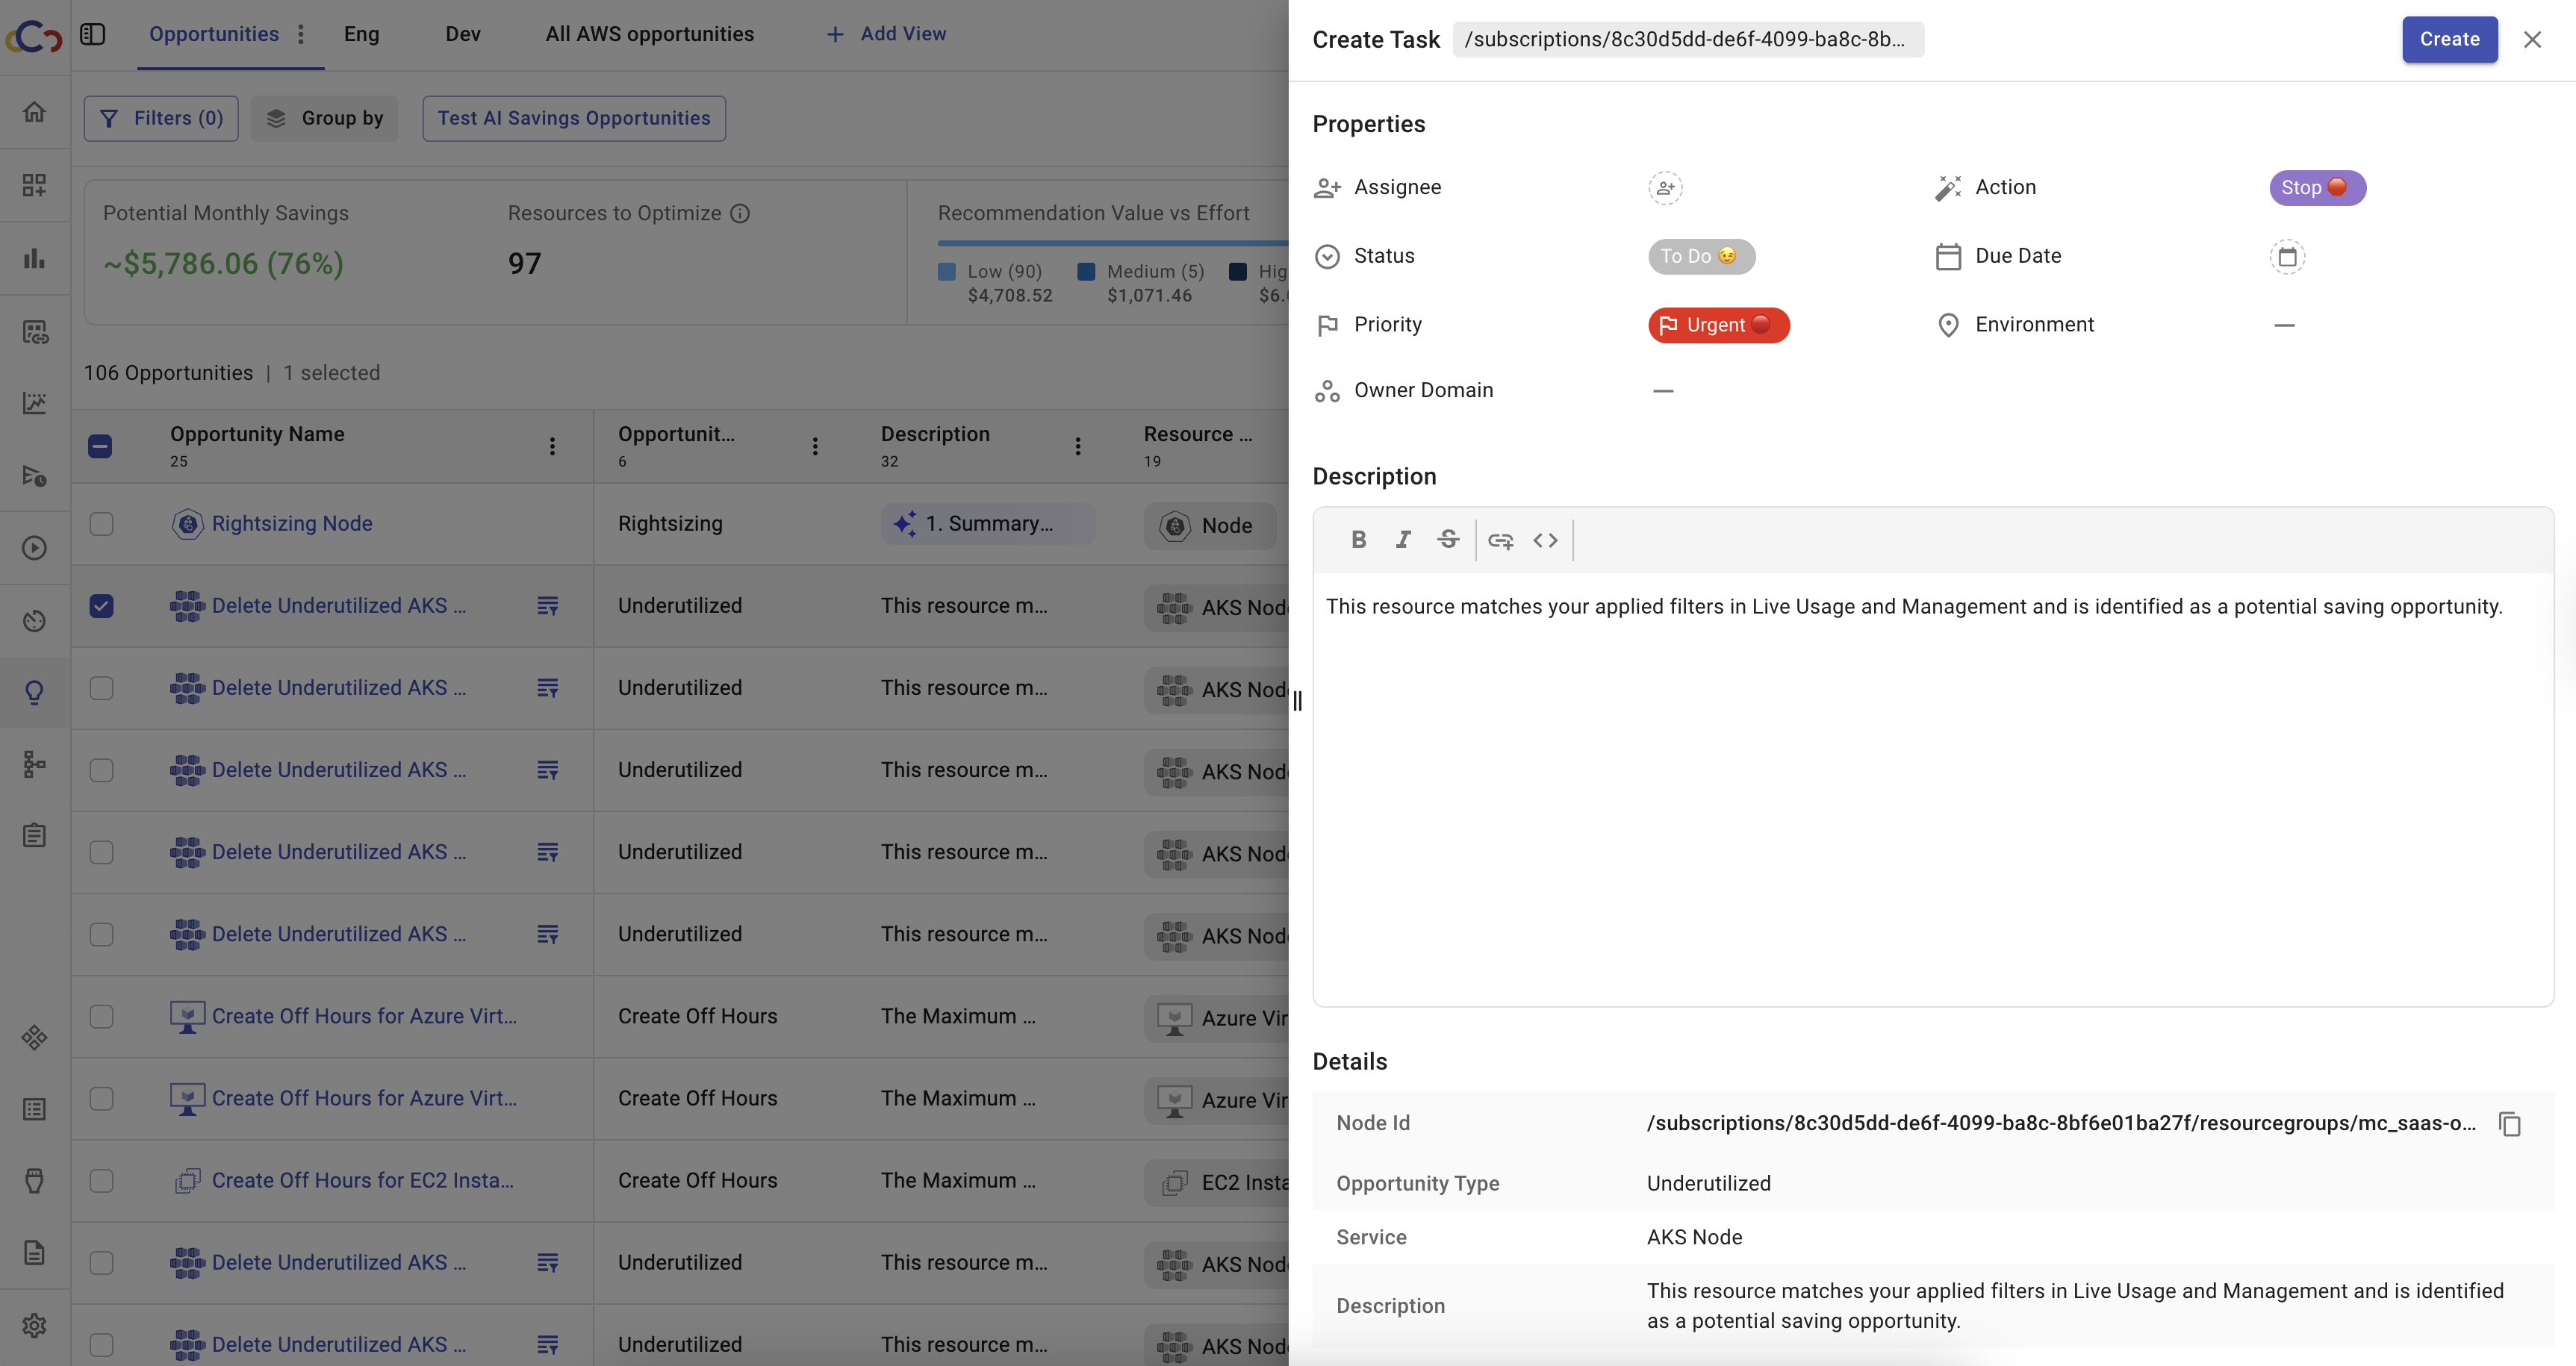
Task: Switch to All AWS opportunities tab
Action: 649,34
